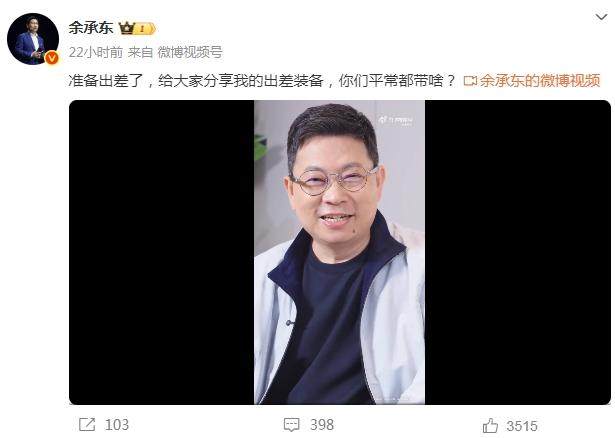Open the 余承东的微博视频 link
615x438 pixels.
[540, 80]
